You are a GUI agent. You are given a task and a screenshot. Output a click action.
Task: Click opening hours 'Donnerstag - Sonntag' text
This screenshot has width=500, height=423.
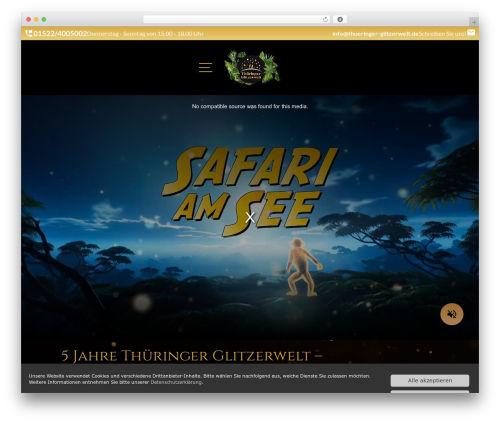pos(145,34)
